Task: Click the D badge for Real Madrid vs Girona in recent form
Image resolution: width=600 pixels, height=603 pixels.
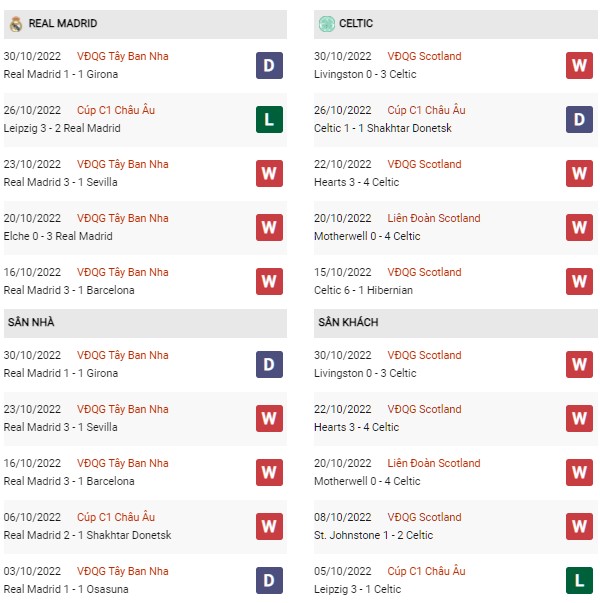Action: point(269,65)
